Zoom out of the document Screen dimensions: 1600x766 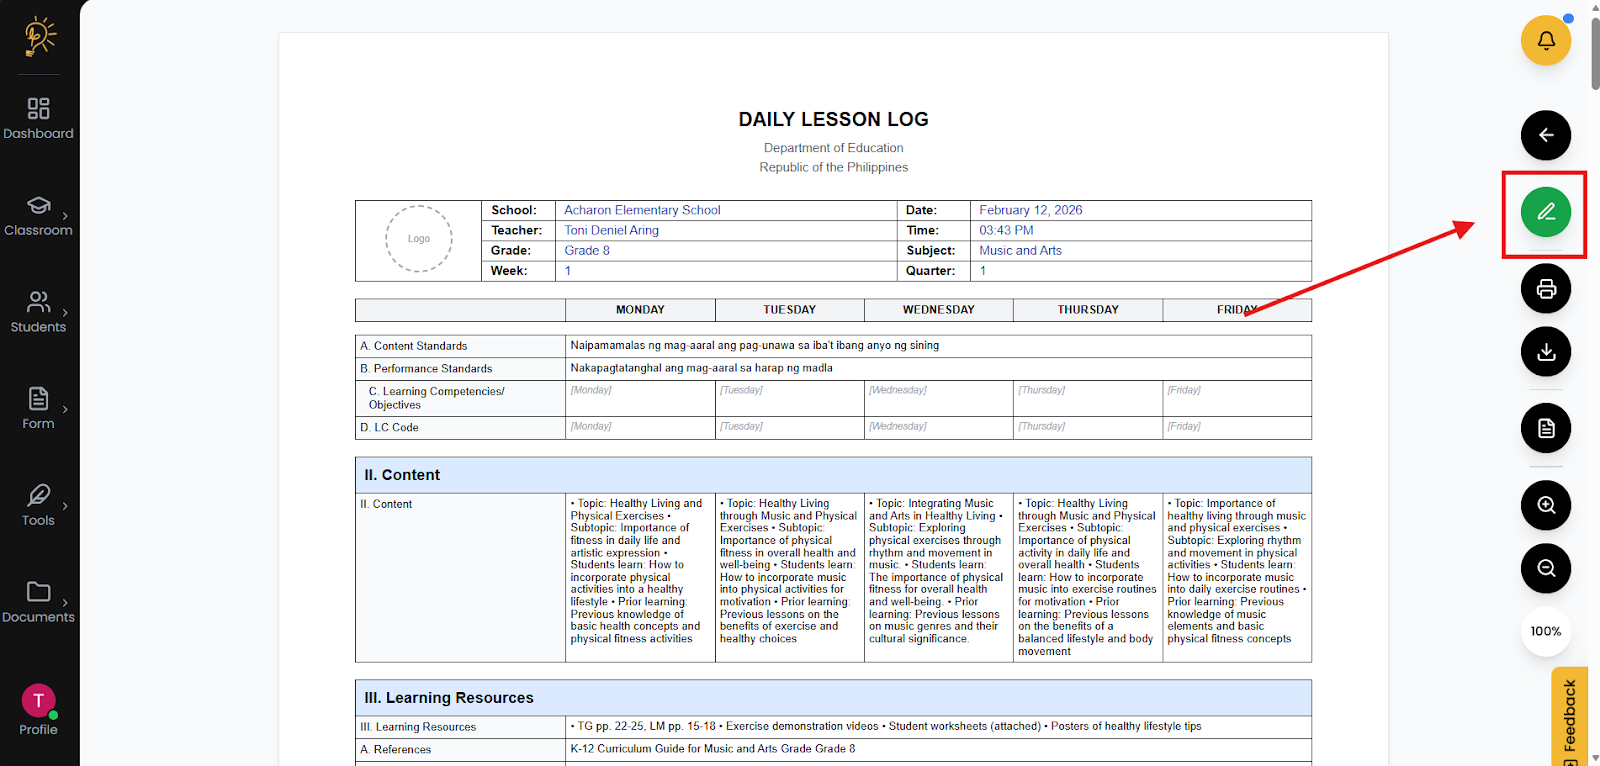[x=1545, y=569]
